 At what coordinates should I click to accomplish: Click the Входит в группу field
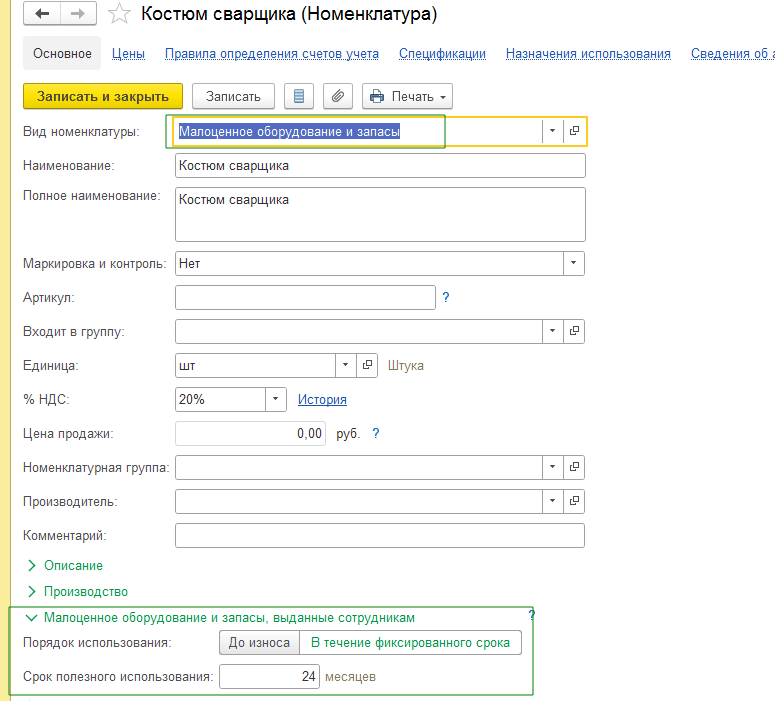[x=359, y=331]
